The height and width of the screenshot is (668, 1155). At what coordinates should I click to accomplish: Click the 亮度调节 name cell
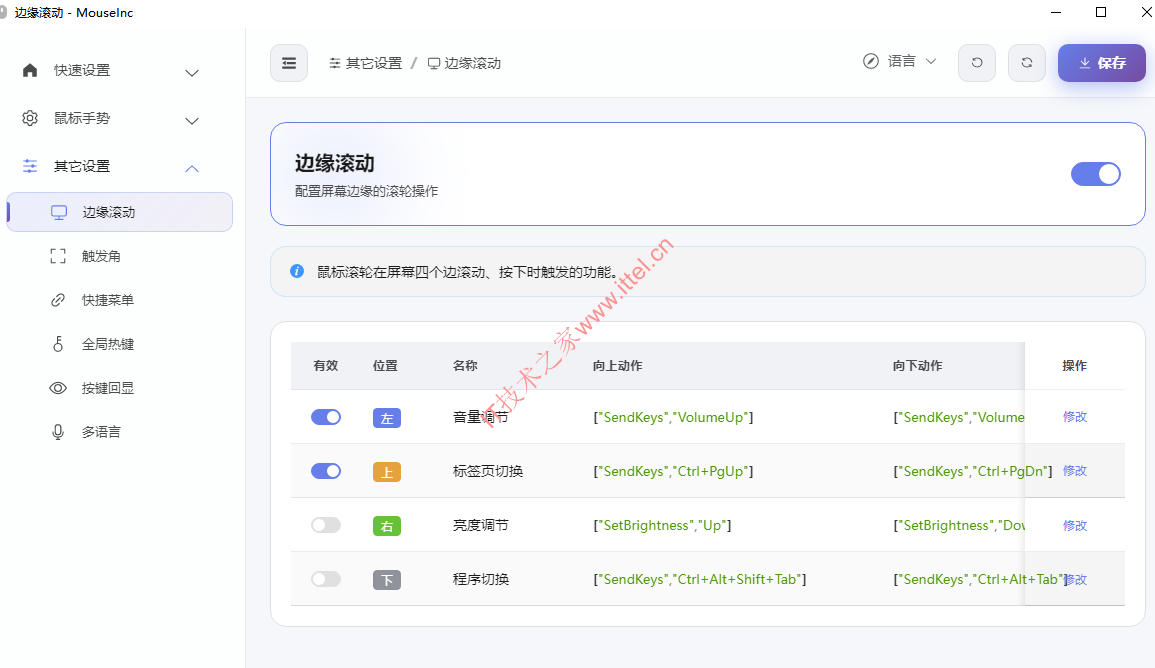[x=481, y=525]
